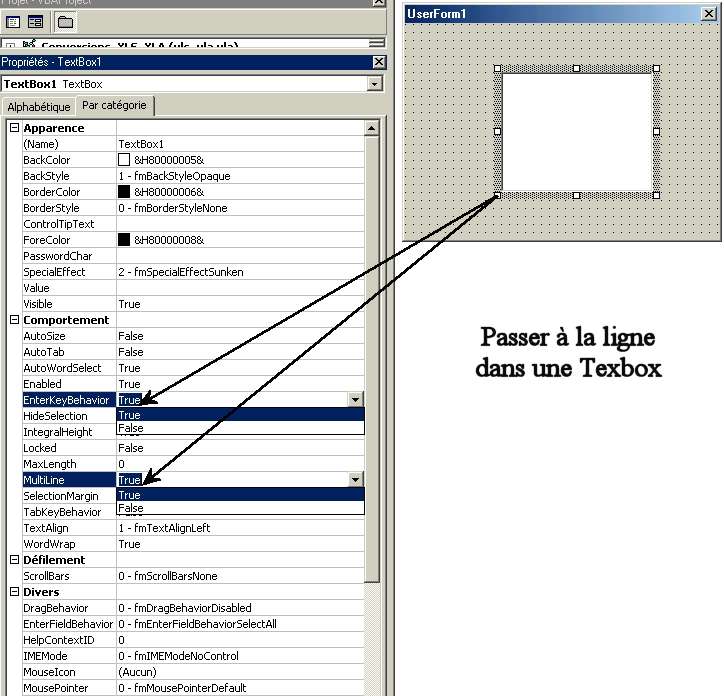Screen dimensions: 724x696
Task: Collapse the Divers category
Action: 14,592
